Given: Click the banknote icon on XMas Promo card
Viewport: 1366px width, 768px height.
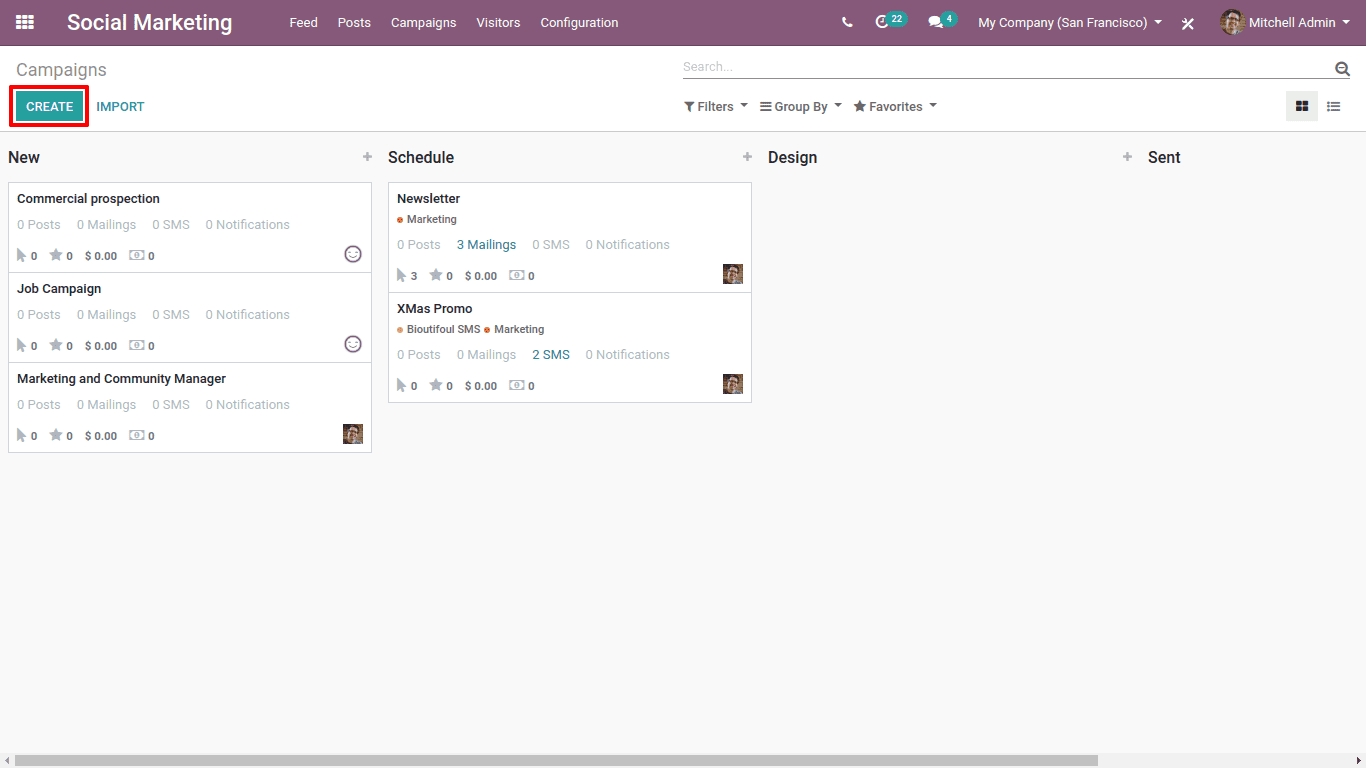Looking at the screenshot, I should (516, 385).
